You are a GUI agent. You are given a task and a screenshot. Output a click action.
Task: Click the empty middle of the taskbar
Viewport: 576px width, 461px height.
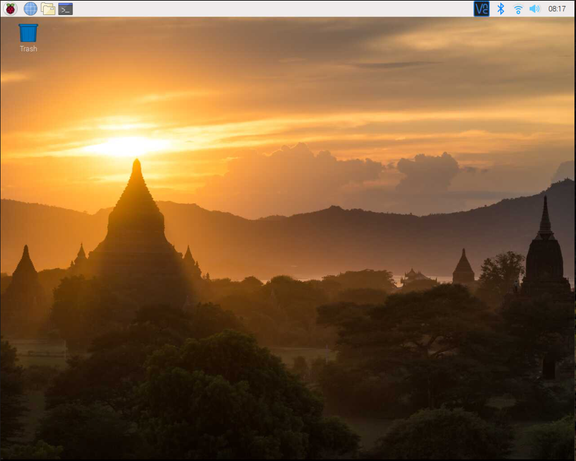[272, 8]
